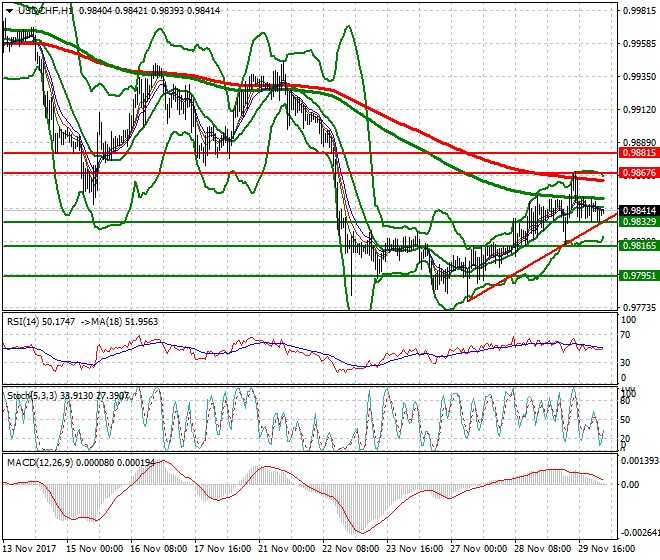Click the 0.001393 MACD scale value
This screenshot has width=660, height=560.
[x=638, y=460]
